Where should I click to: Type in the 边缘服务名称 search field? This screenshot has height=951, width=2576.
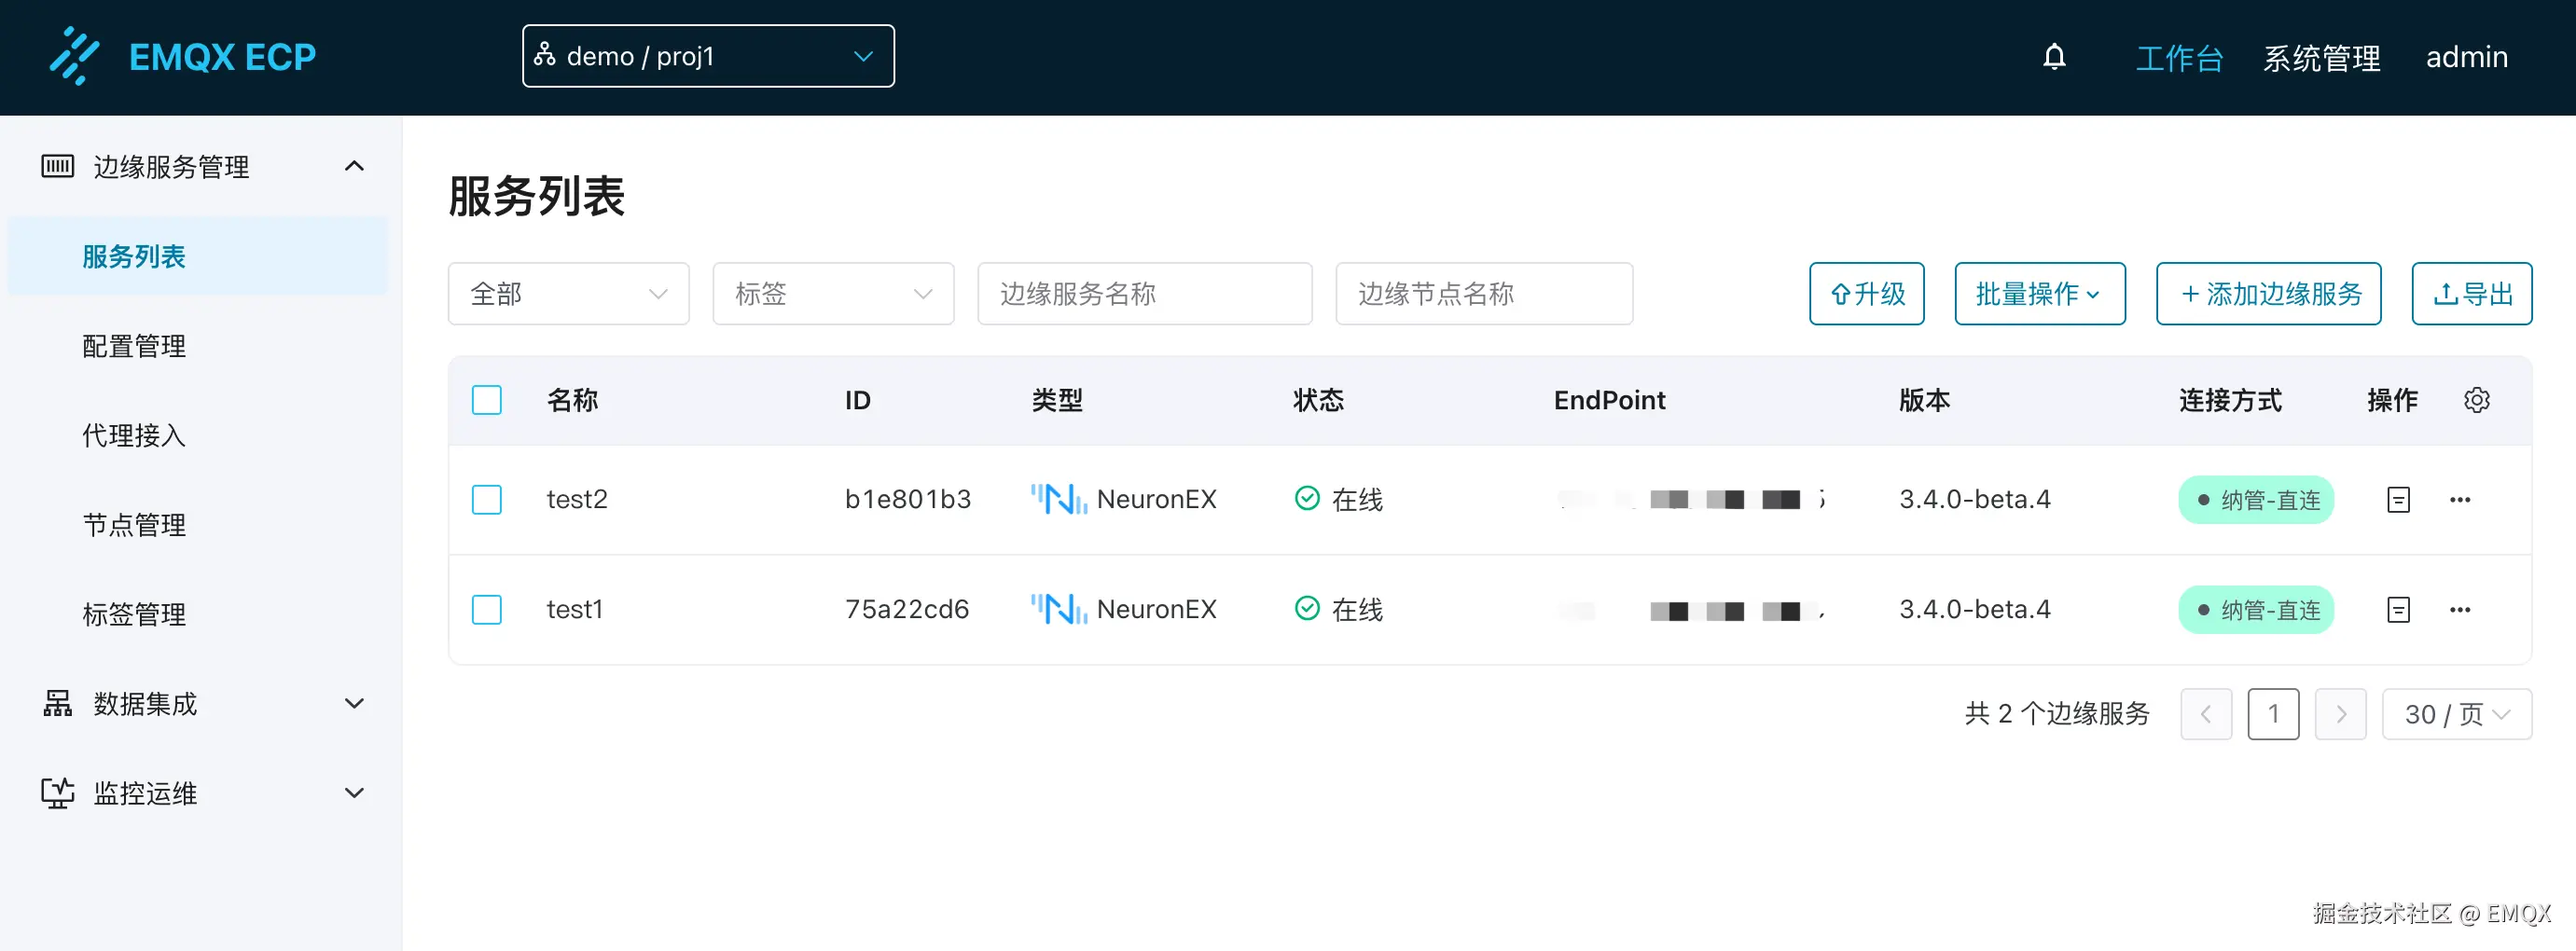pos(1144,293)
